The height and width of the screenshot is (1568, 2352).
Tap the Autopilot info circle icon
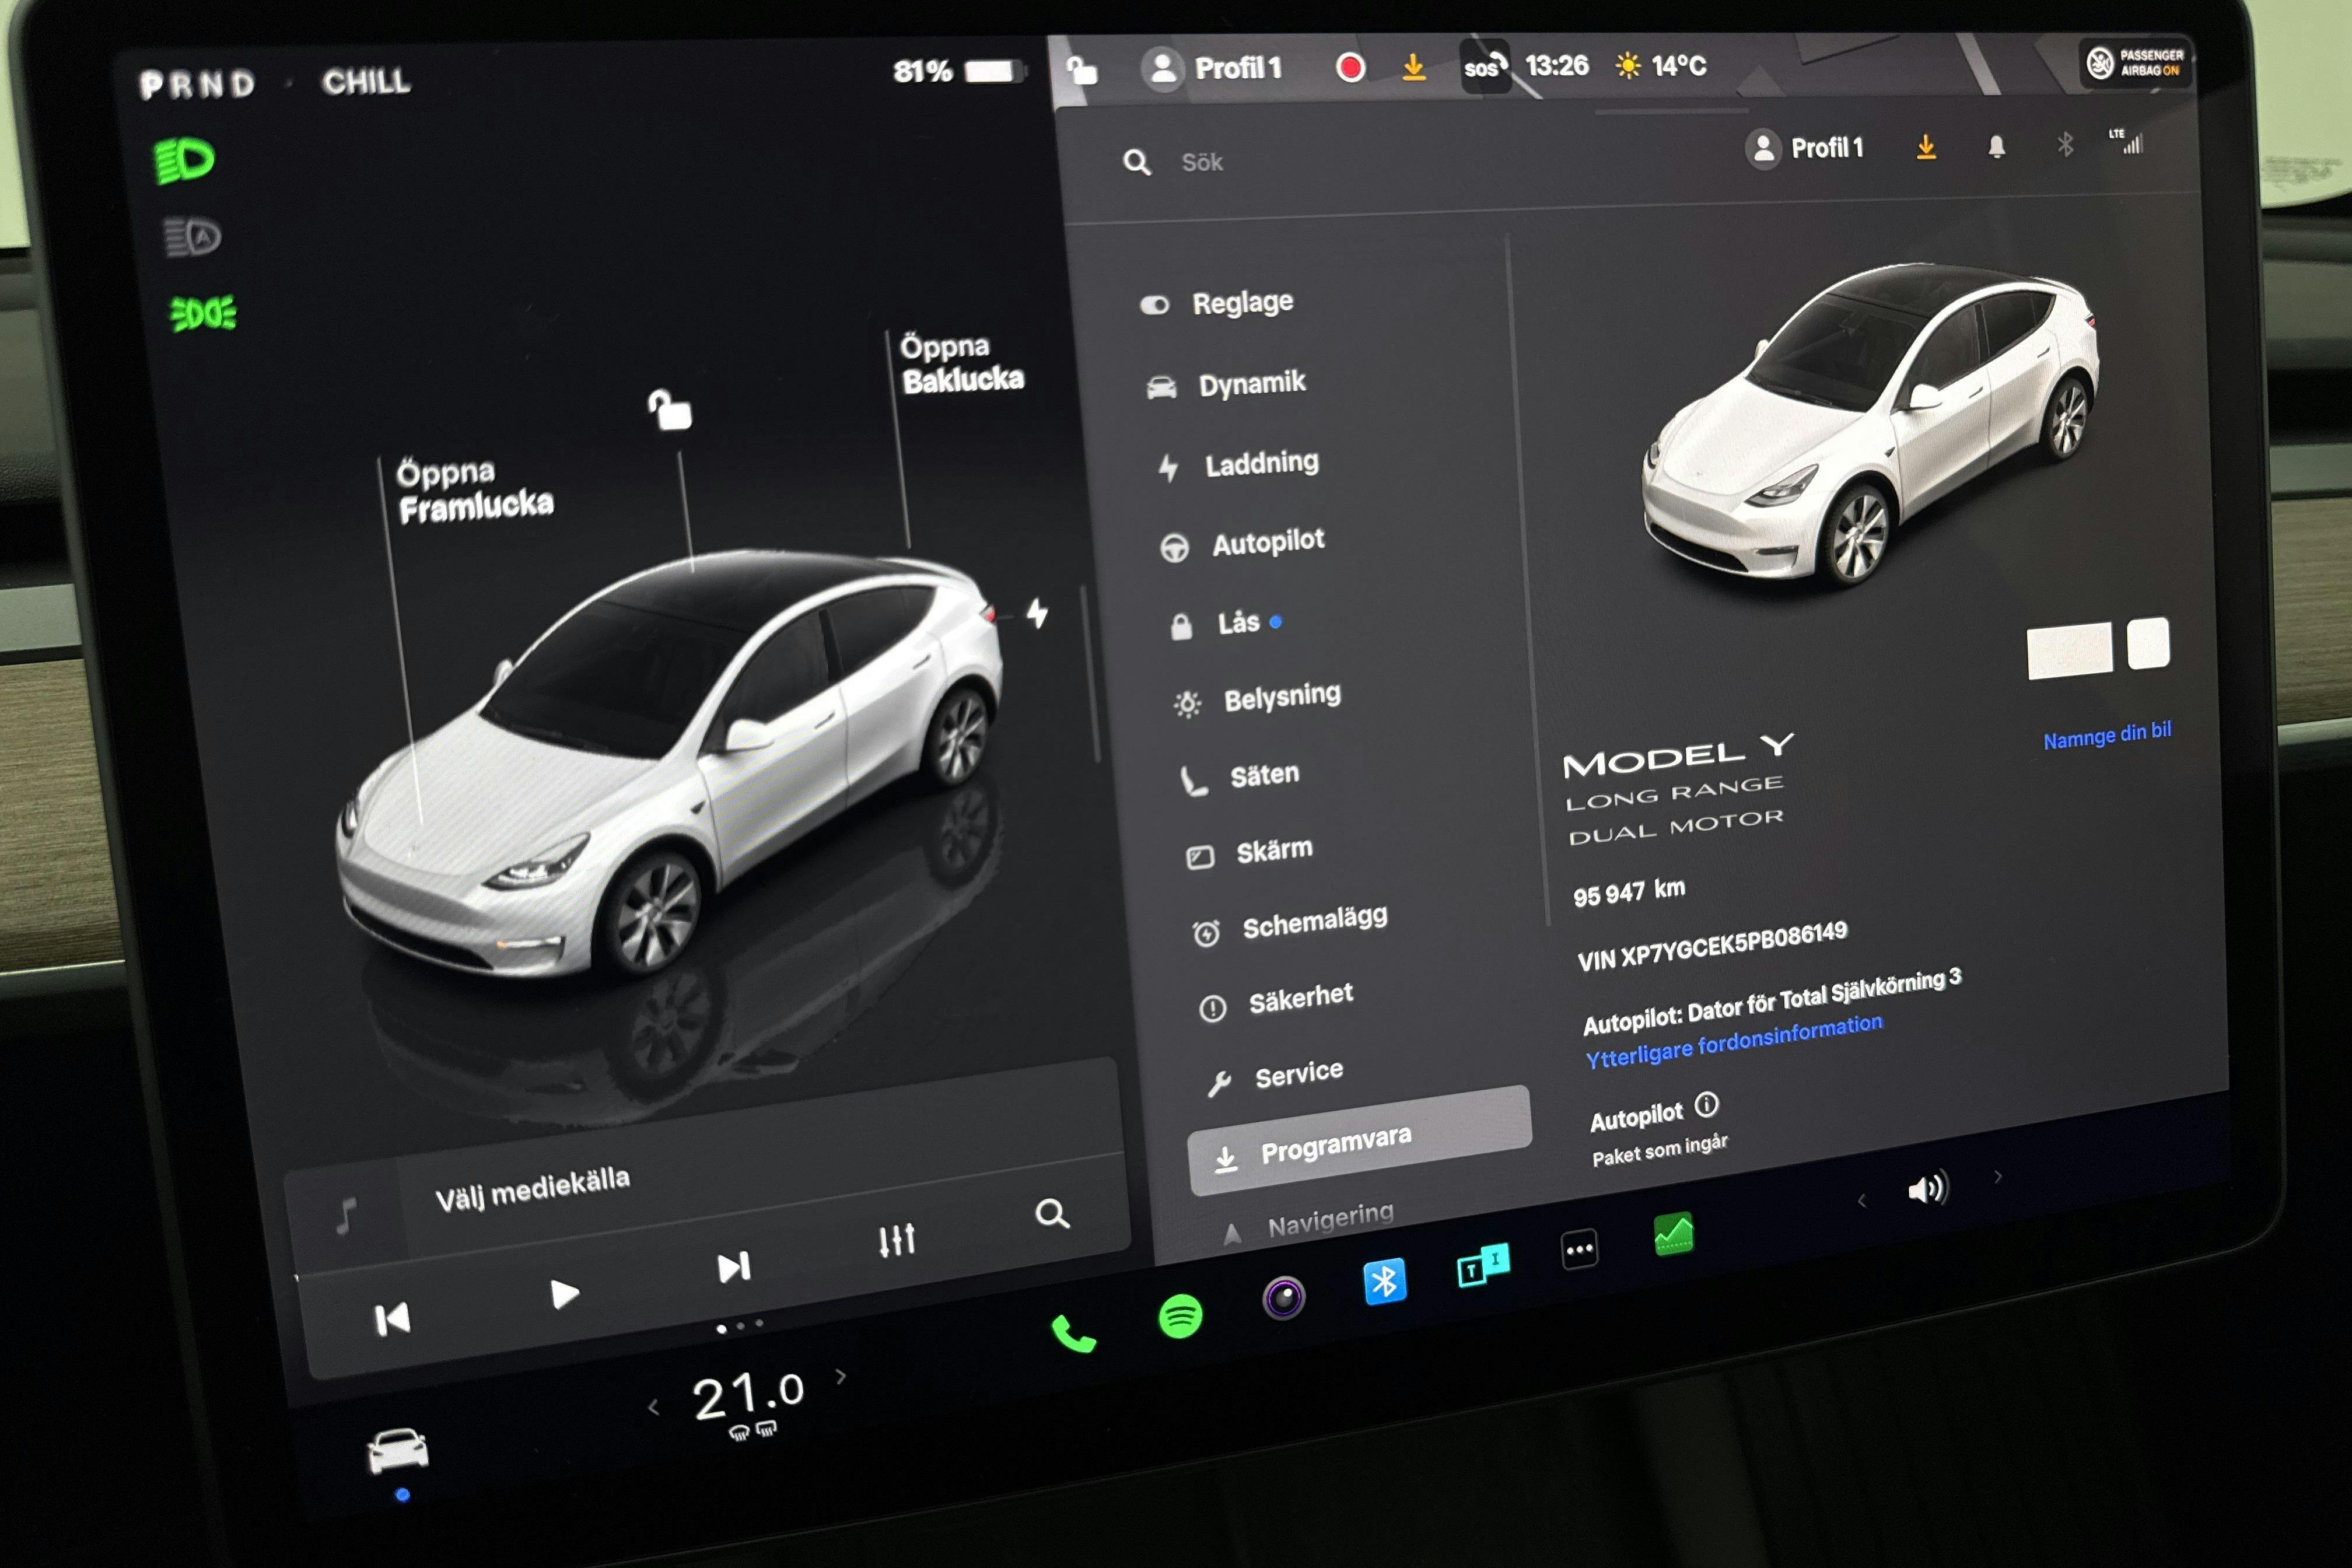click(1707, 1104)
